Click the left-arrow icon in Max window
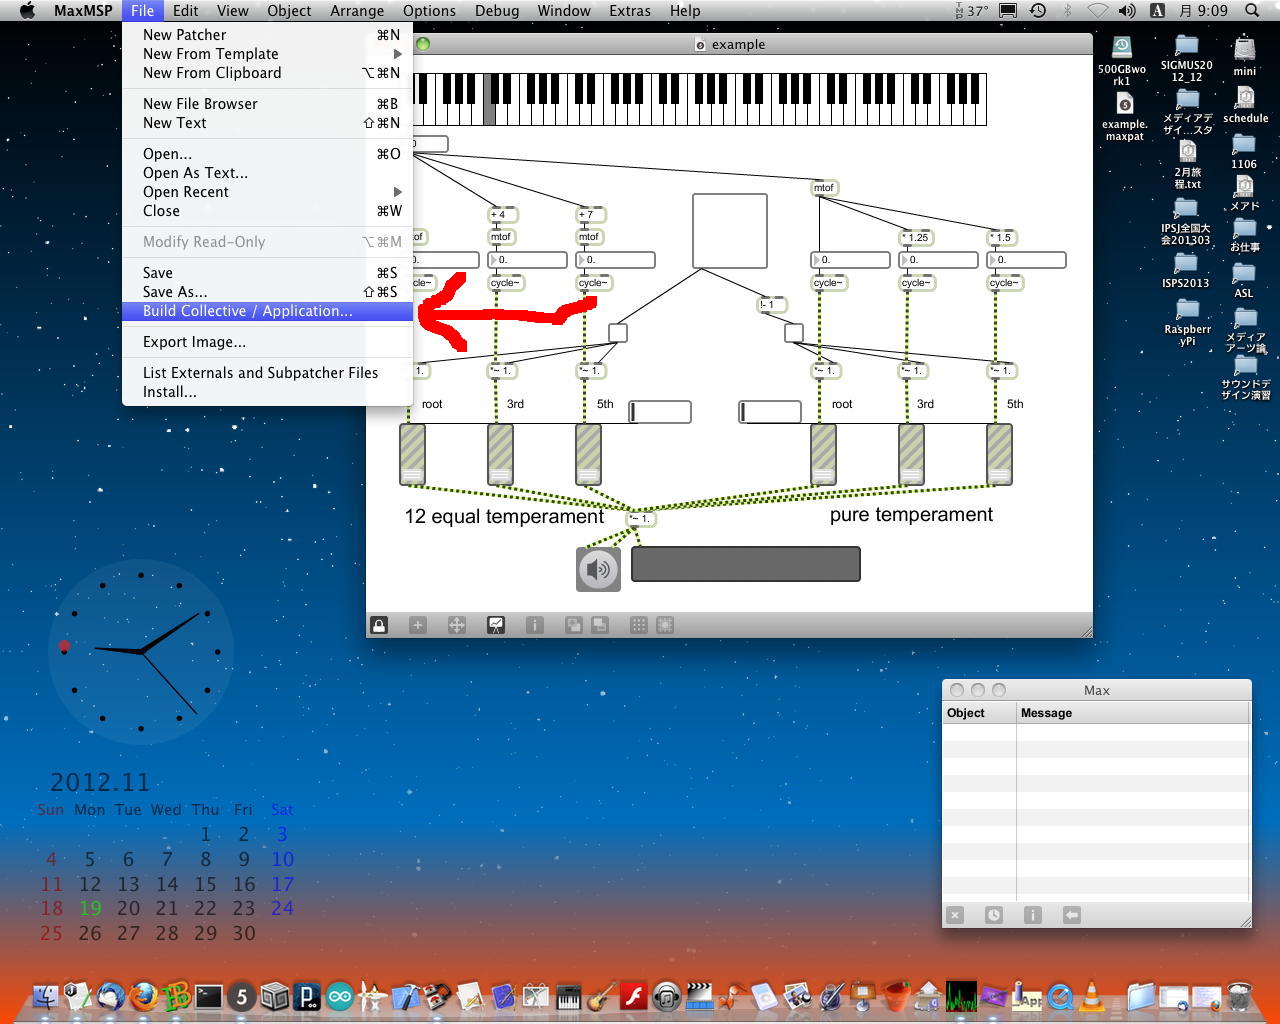 coord(1071,915)
